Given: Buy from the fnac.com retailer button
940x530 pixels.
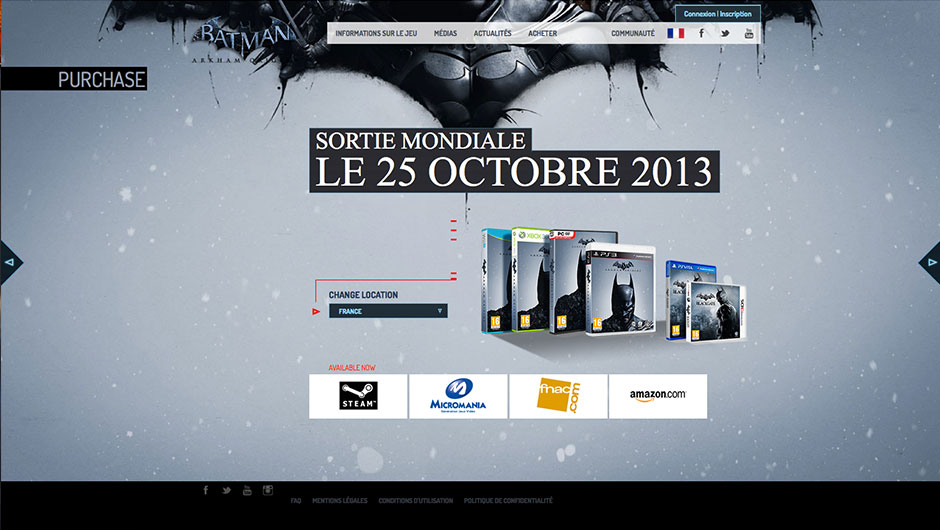Looking at the screenshot, I should pos(558,396).
